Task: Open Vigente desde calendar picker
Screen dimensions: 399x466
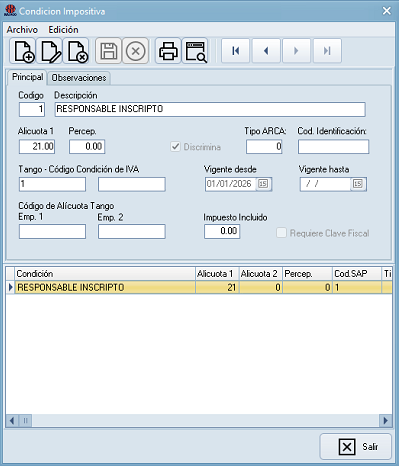Action: [x=263, y=184]
